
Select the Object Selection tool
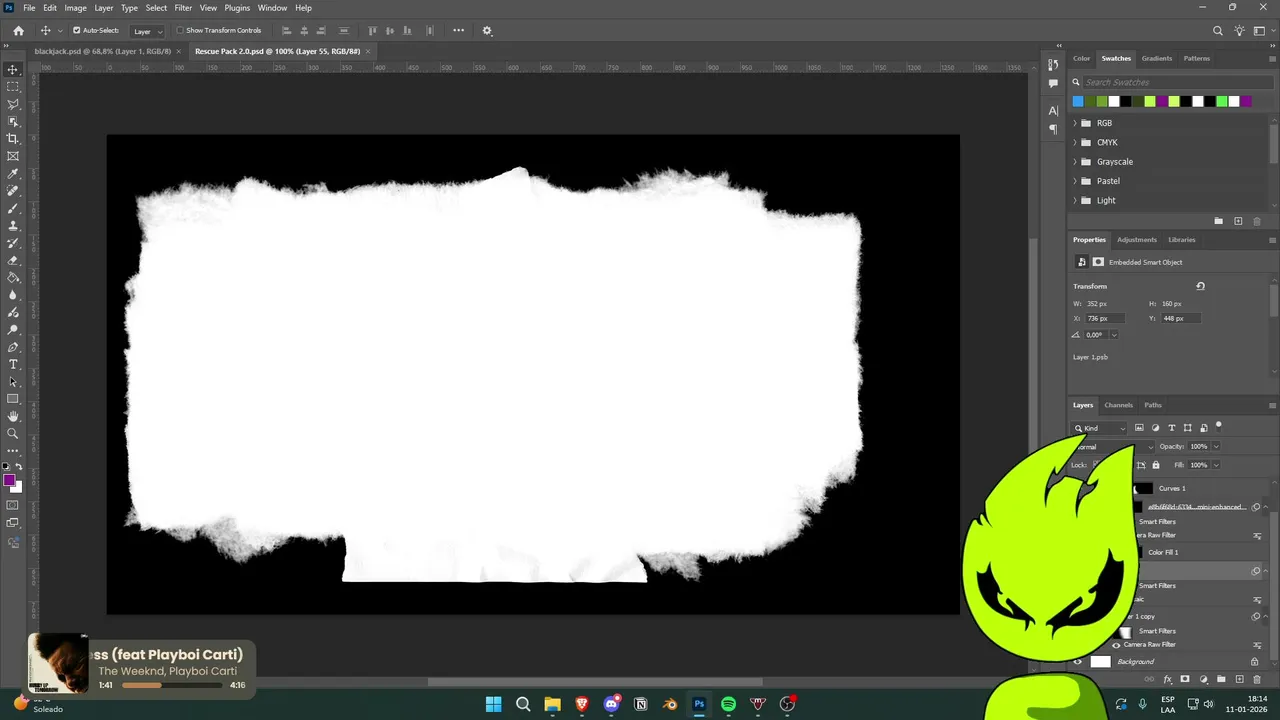tap(13, 122)
